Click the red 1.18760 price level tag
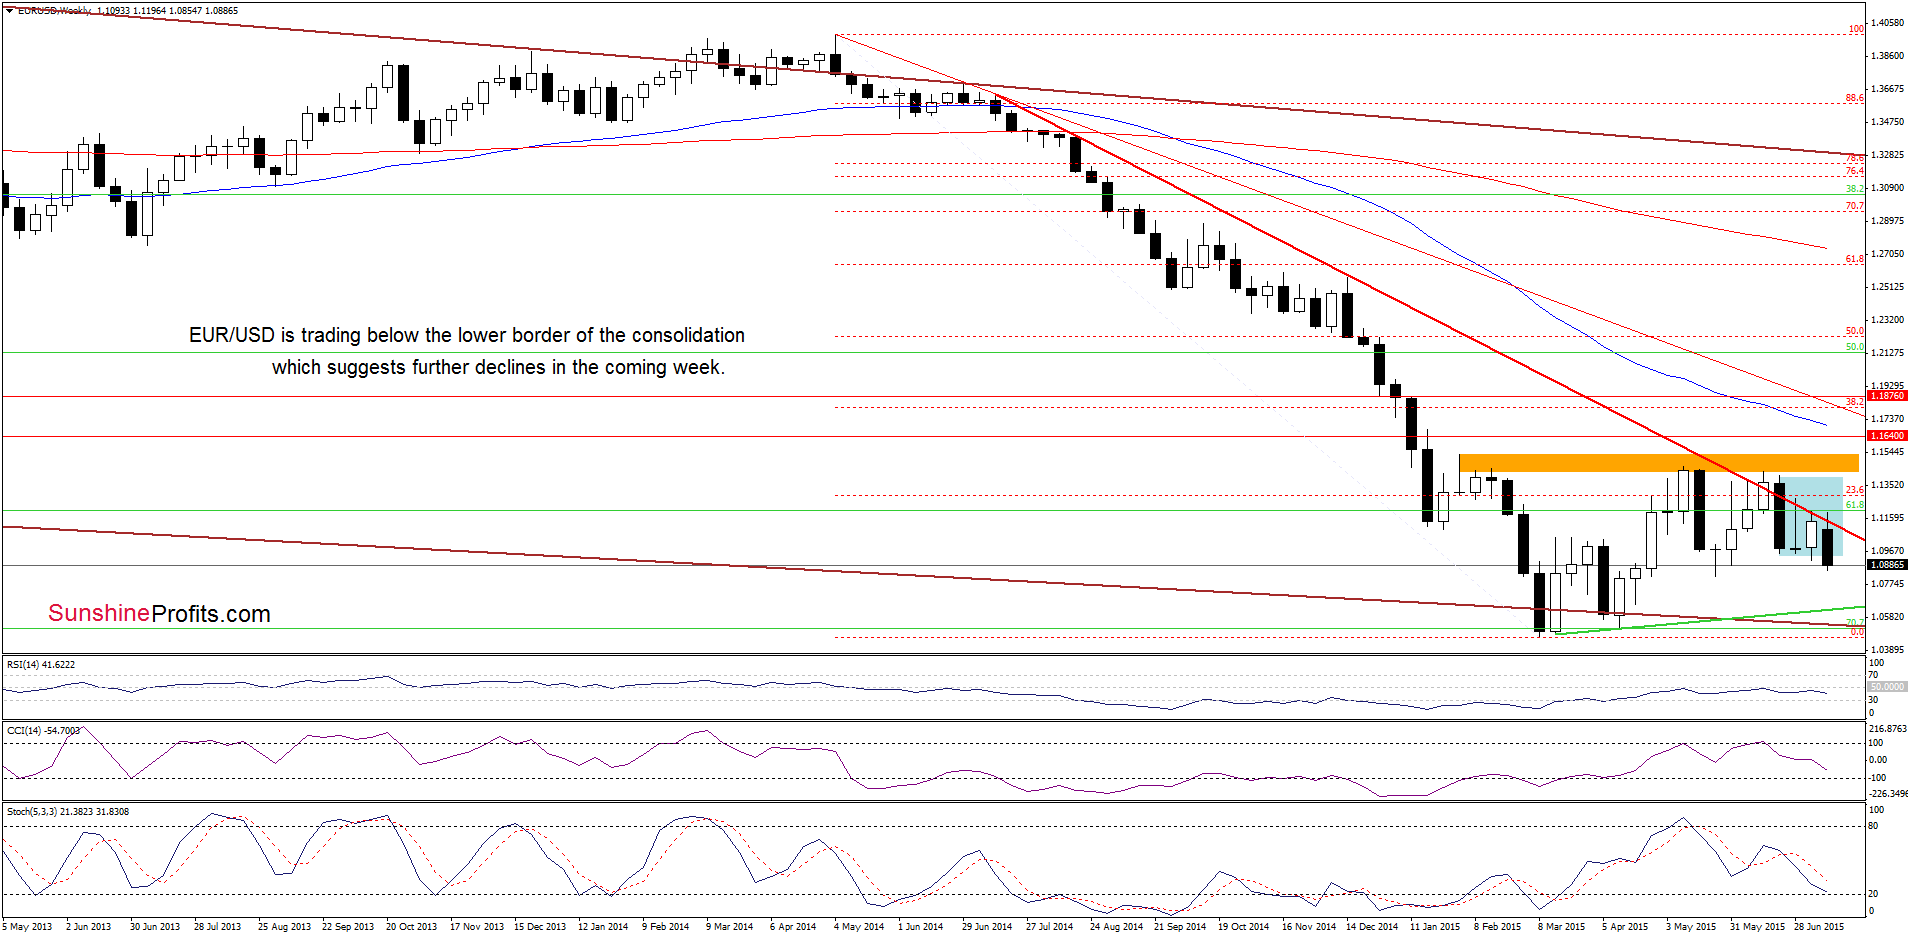1908x935 pixels. (1887, 396)
